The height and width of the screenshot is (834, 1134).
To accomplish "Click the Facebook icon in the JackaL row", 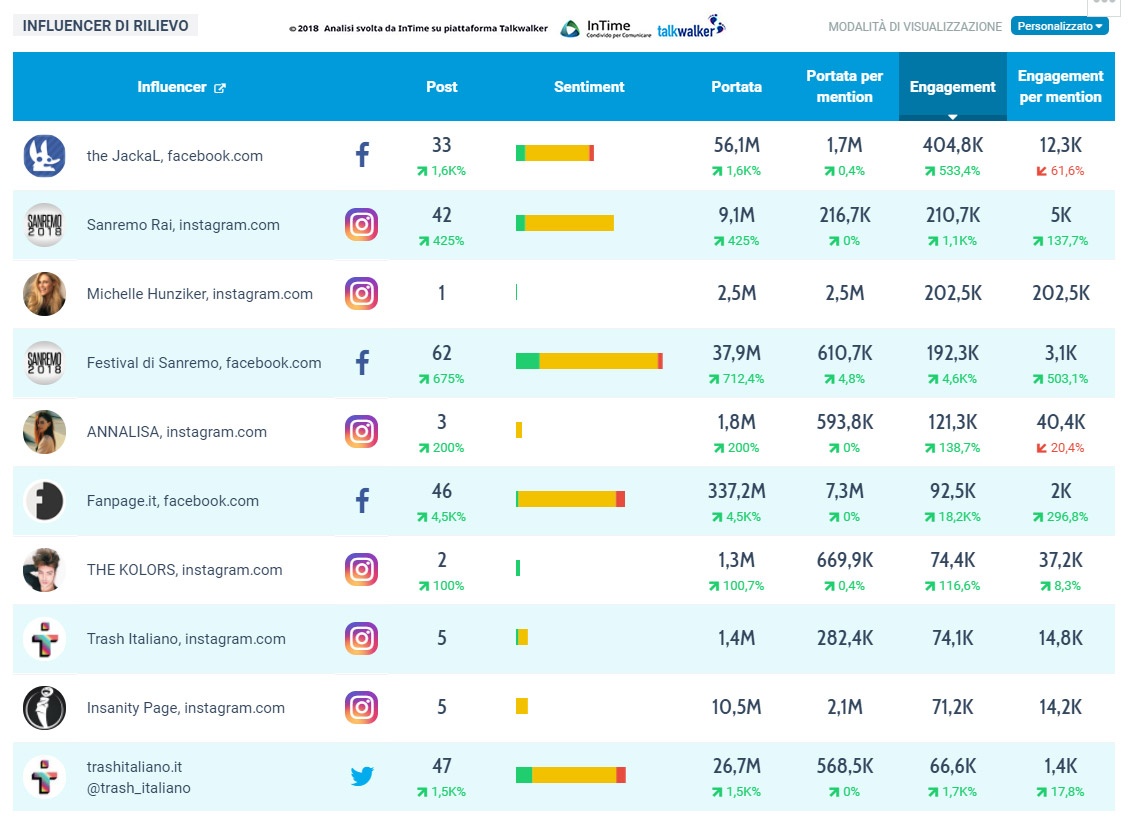I will (362, 155).
